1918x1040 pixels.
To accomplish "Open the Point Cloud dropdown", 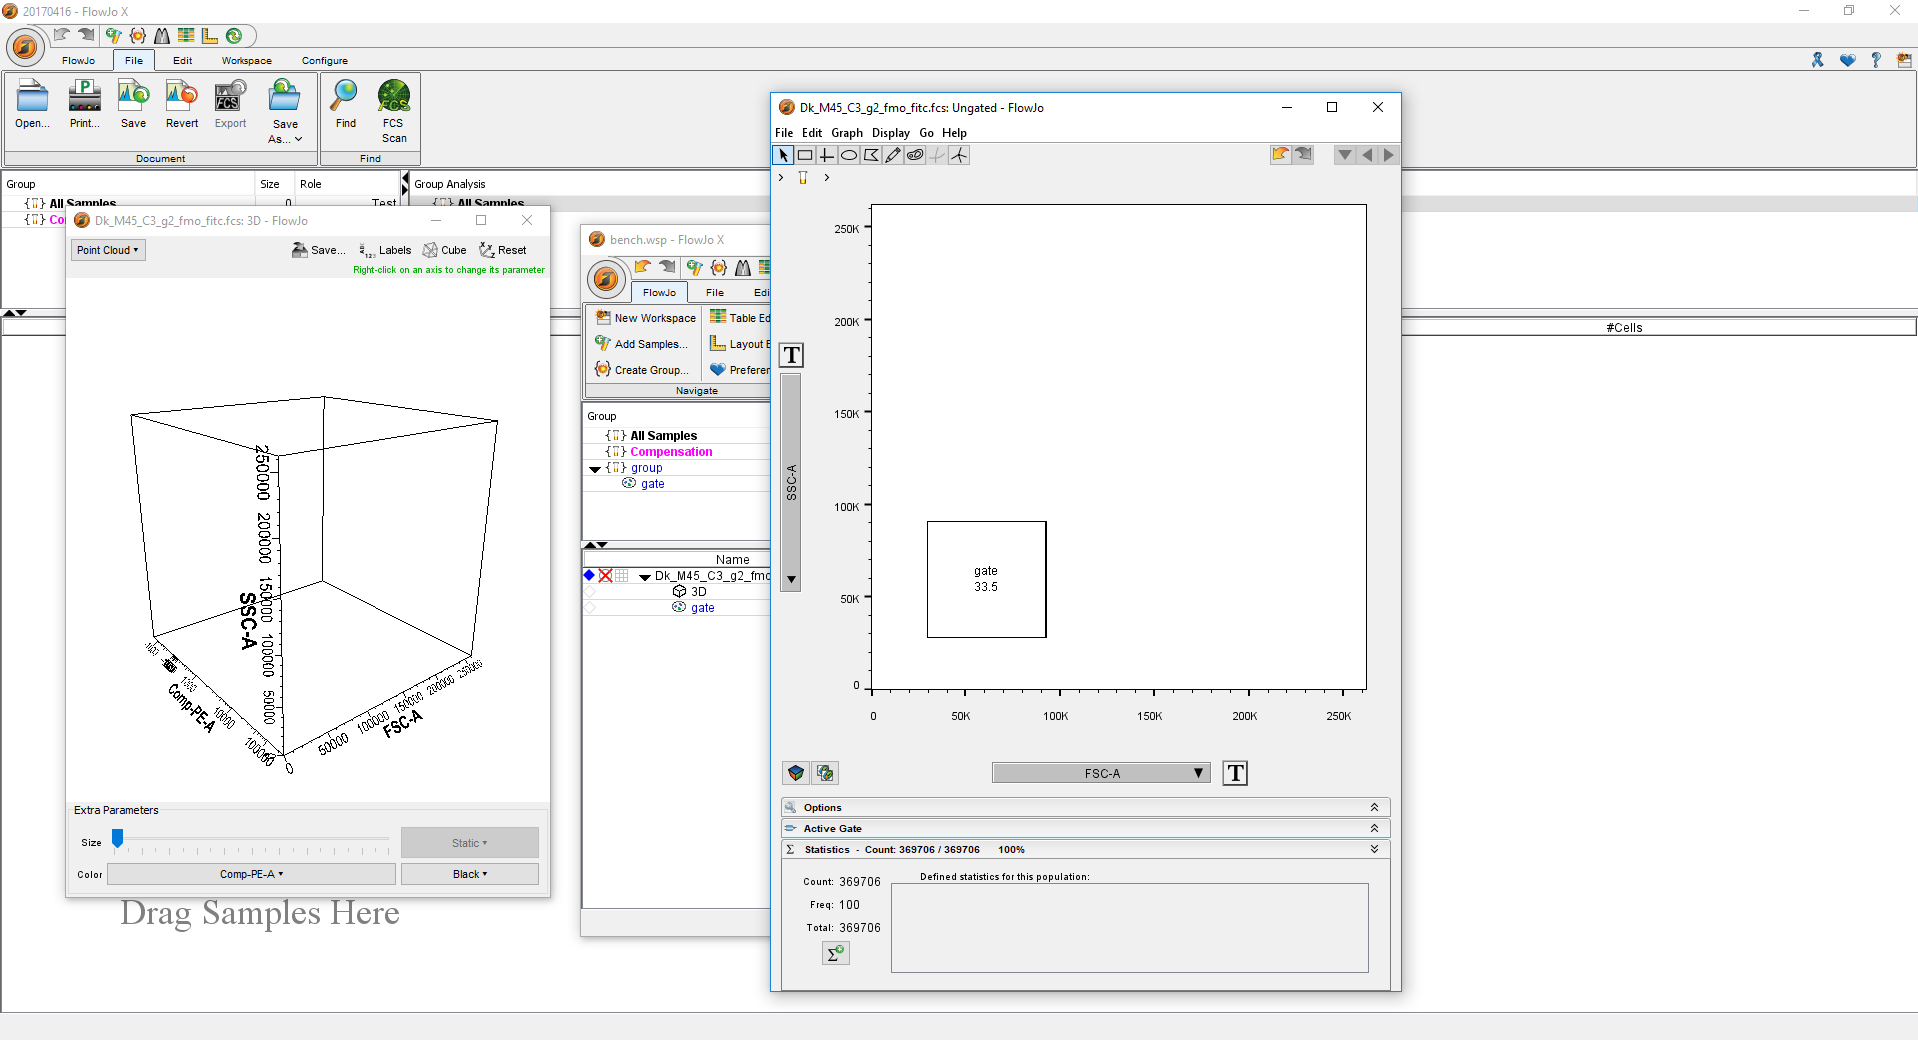I will [x=108, y=250].
